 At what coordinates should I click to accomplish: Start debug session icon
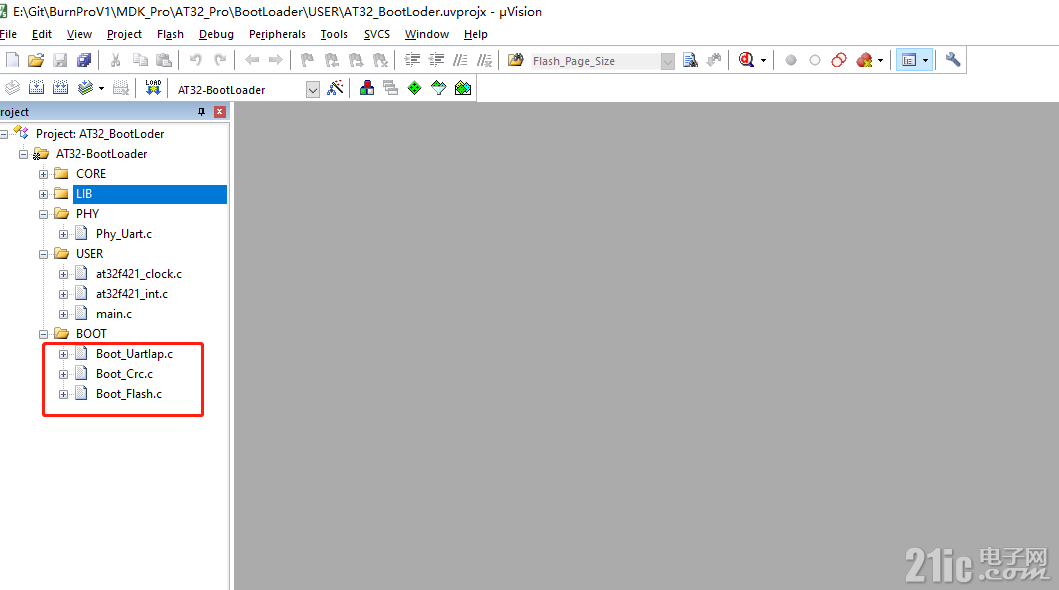click(746, 61)
